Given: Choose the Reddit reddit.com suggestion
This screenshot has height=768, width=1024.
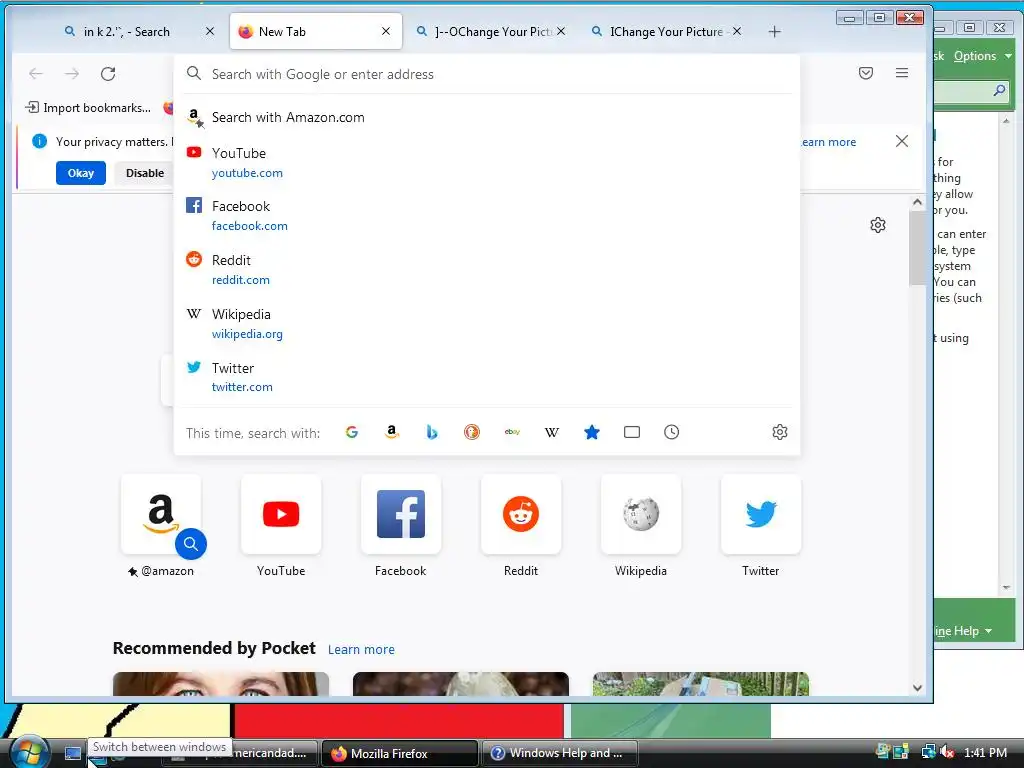Looking at the screenshot, I should tap(487, 270).
